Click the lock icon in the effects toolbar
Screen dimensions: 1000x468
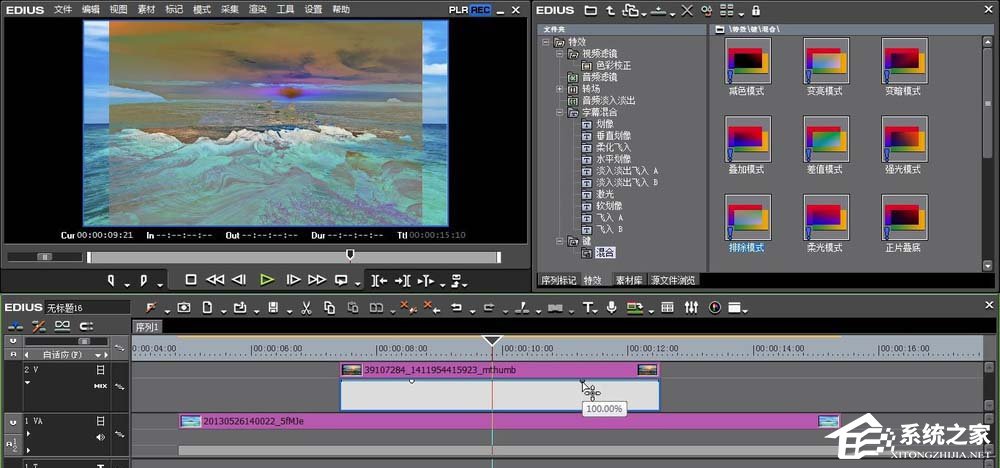(x=755, y=10)
